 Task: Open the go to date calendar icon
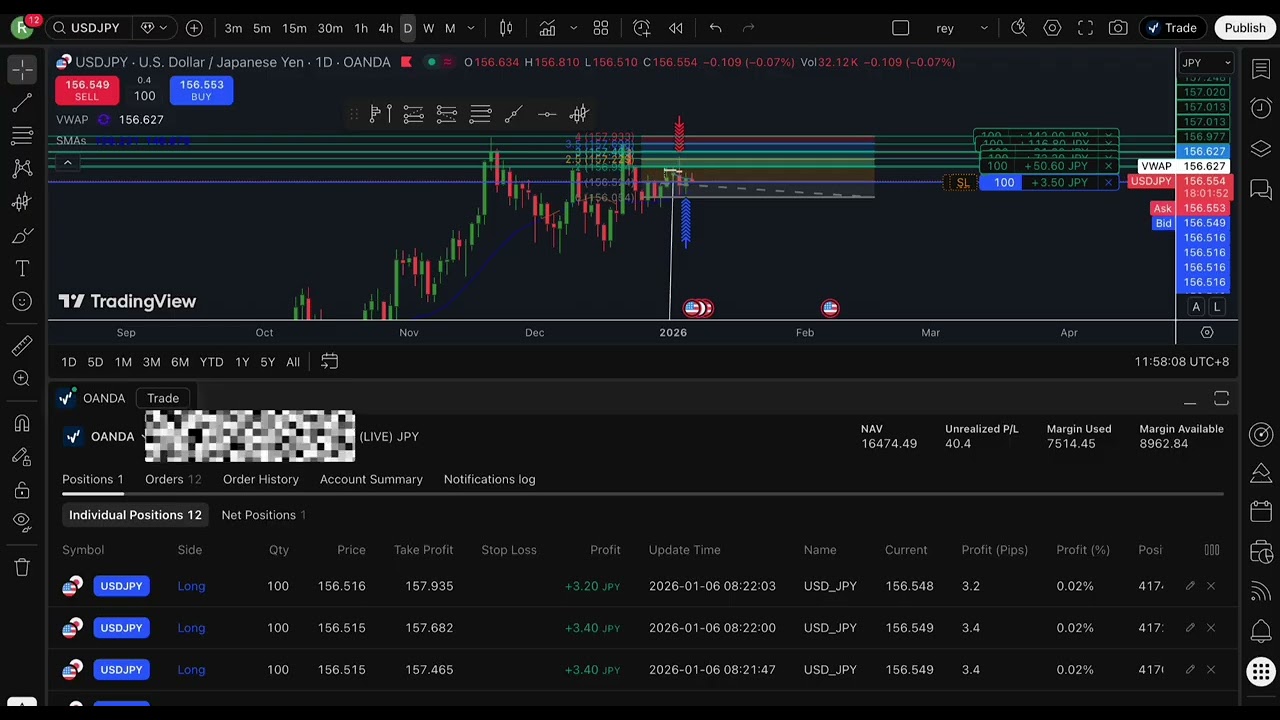tap(329, 362)
